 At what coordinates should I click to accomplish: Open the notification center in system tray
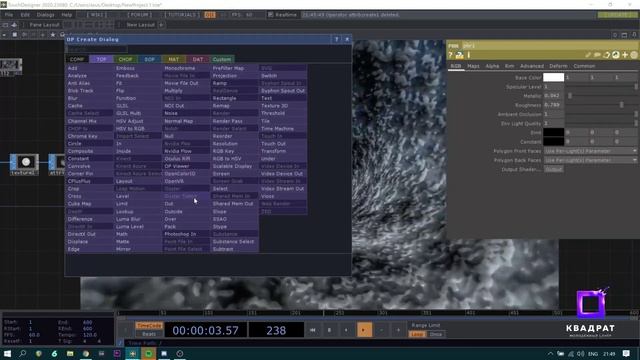point(626,353)
